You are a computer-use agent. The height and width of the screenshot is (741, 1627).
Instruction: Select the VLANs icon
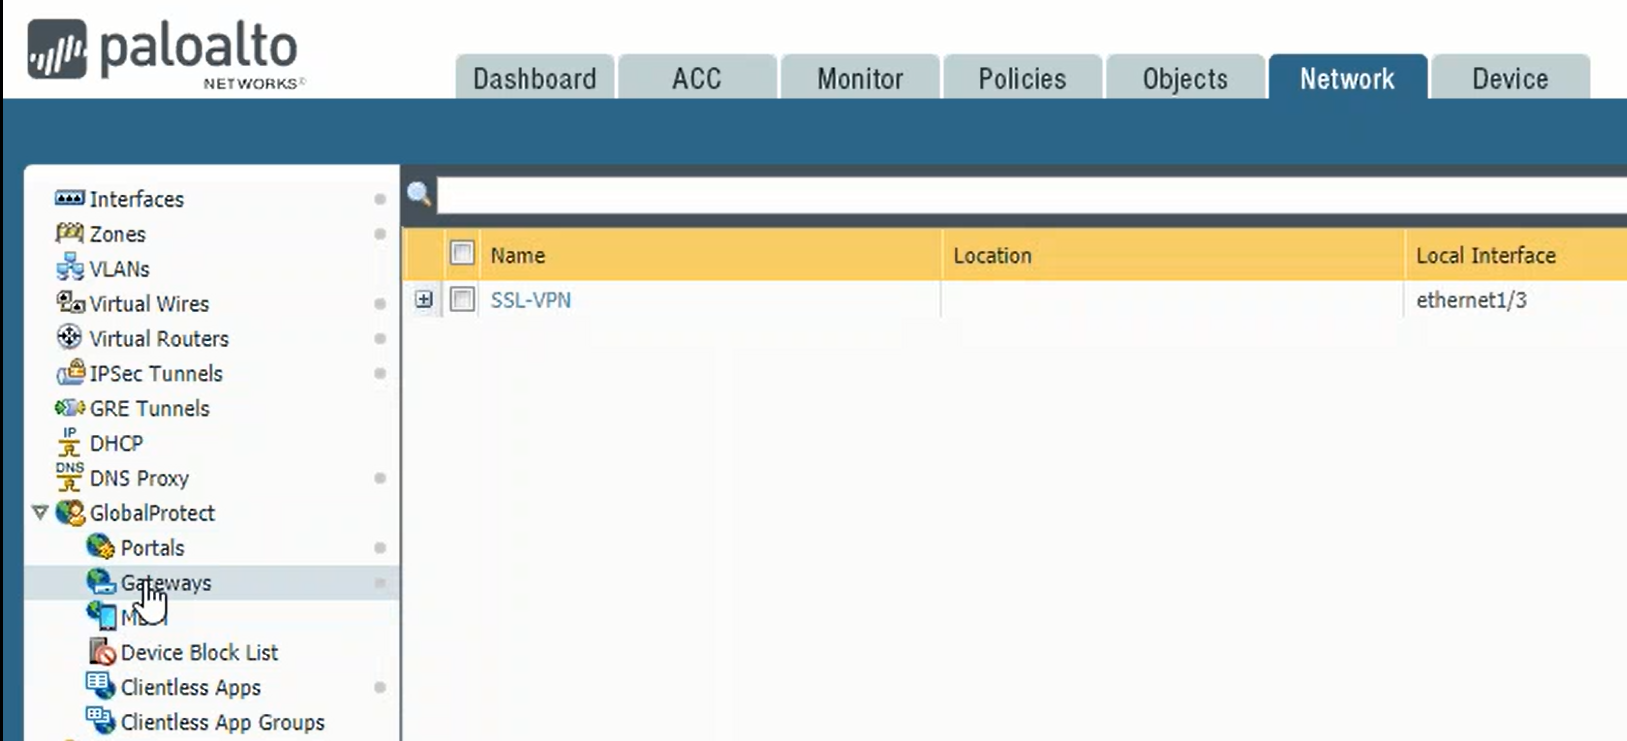point(69,268)
